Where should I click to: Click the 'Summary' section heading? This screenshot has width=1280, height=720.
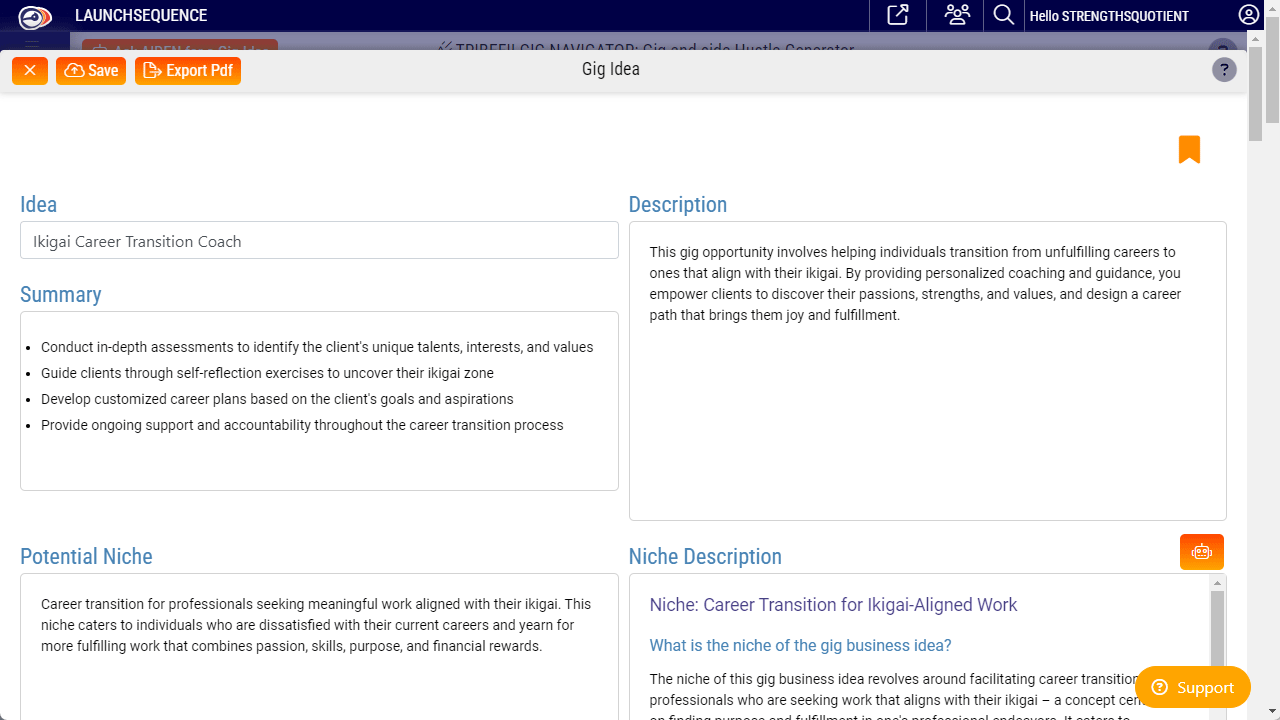61,294
